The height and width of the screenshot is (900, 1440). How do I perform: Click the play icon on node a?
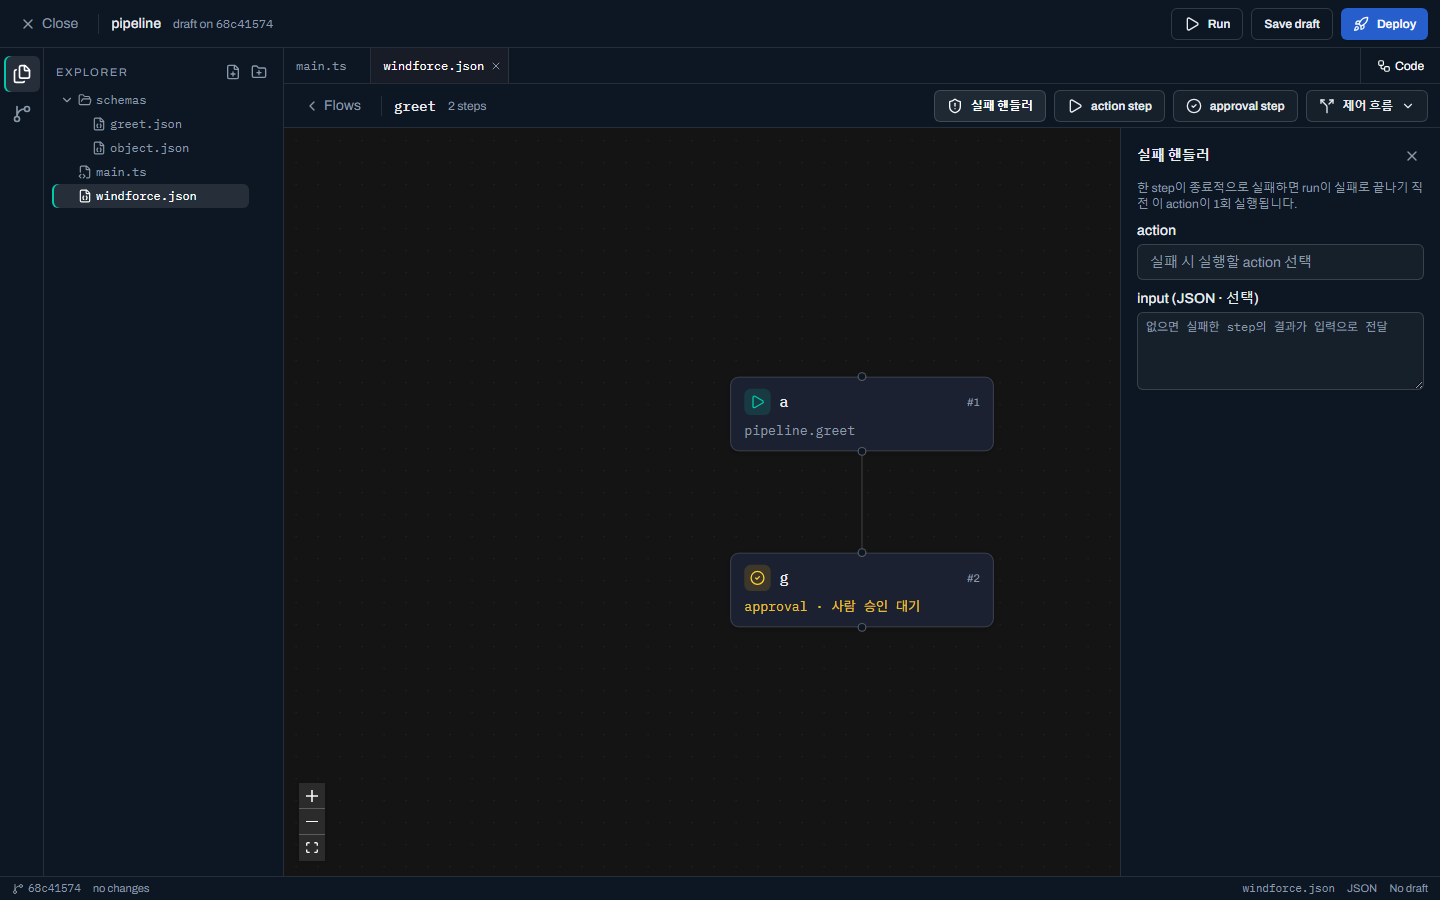tap(757, 402)
